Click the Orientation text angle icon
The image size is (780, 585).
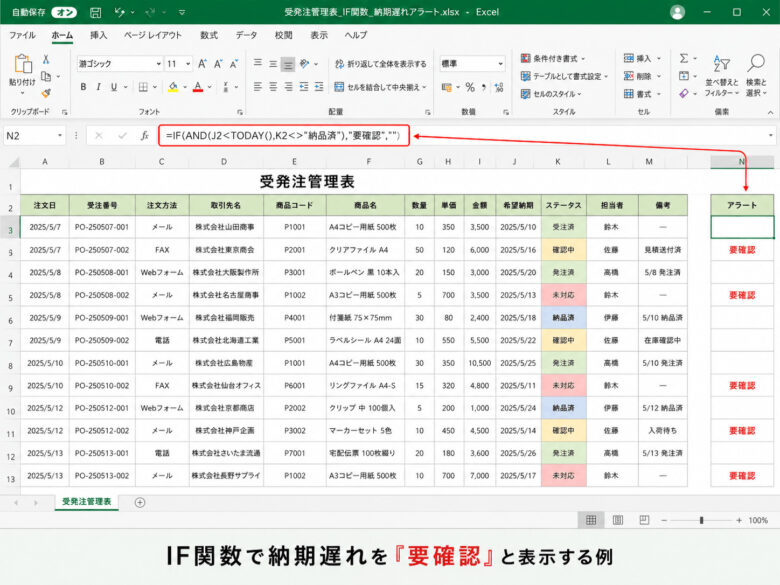(x=304, y=64)
